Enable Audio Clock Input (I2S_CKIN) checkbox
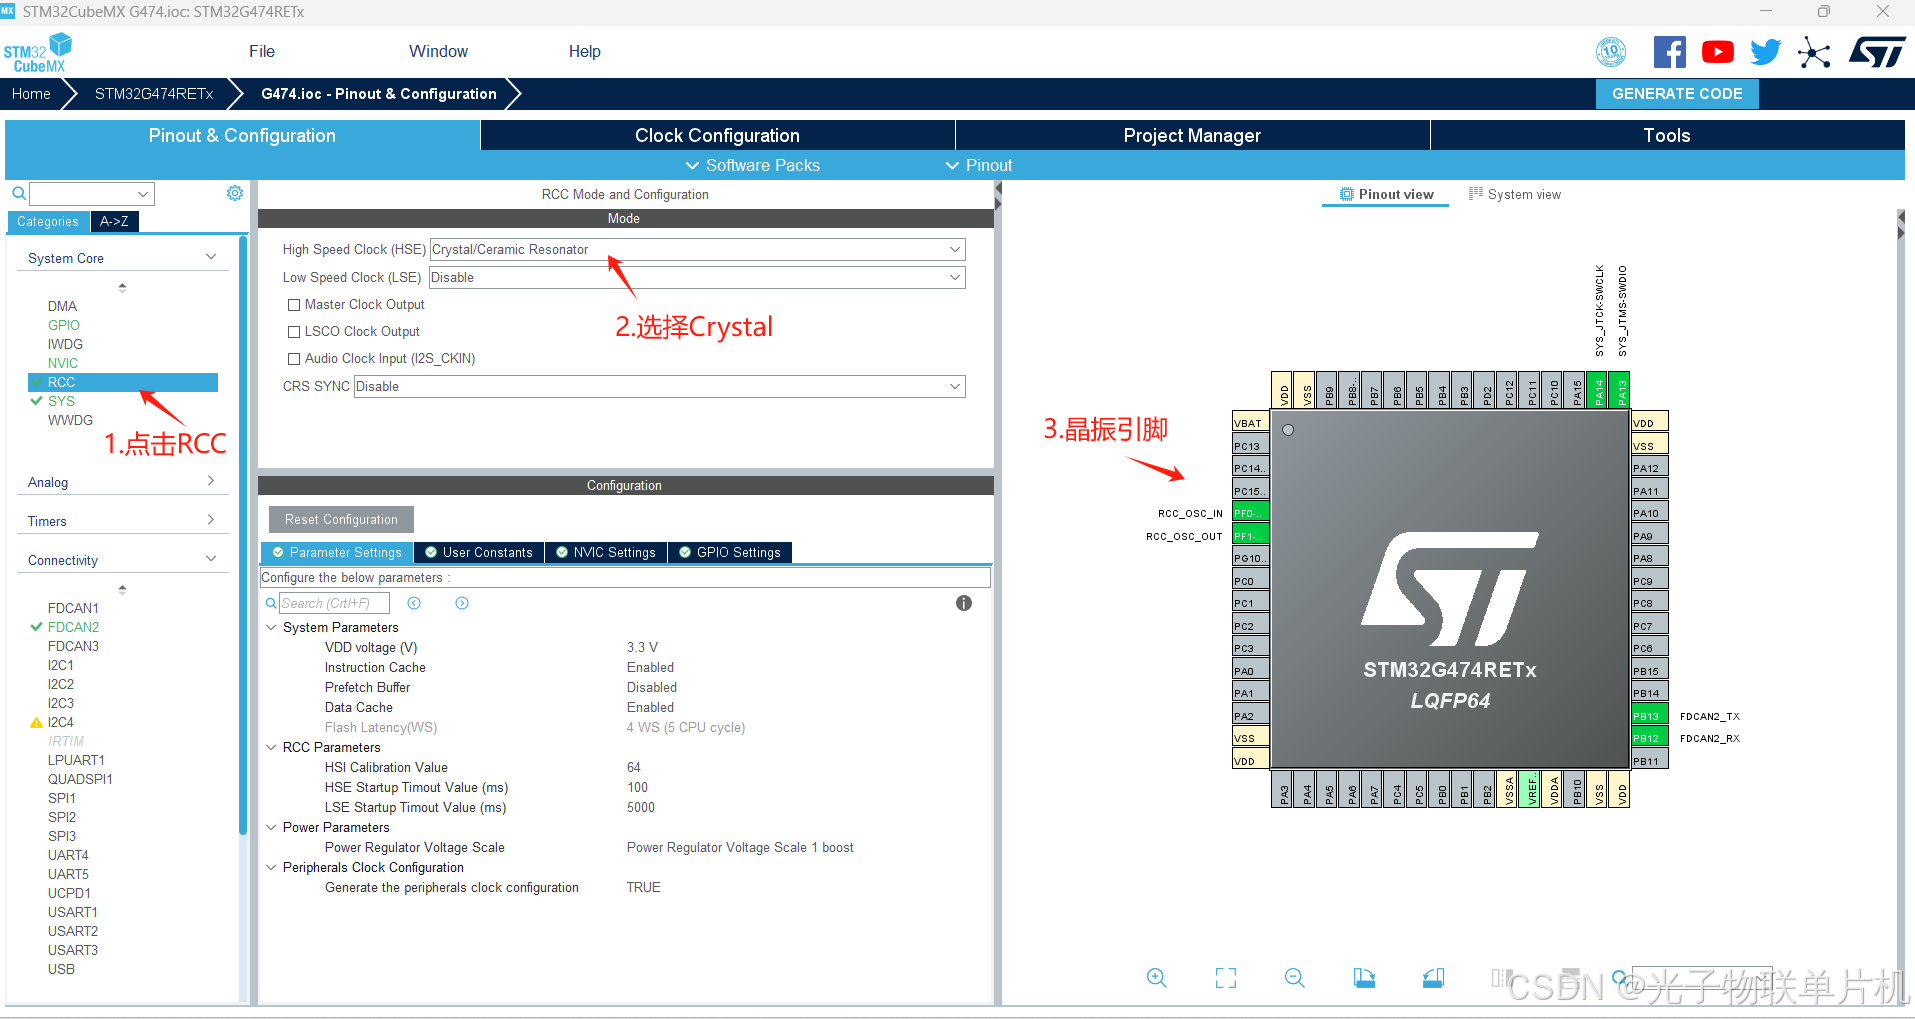 [x=294, y=359]
